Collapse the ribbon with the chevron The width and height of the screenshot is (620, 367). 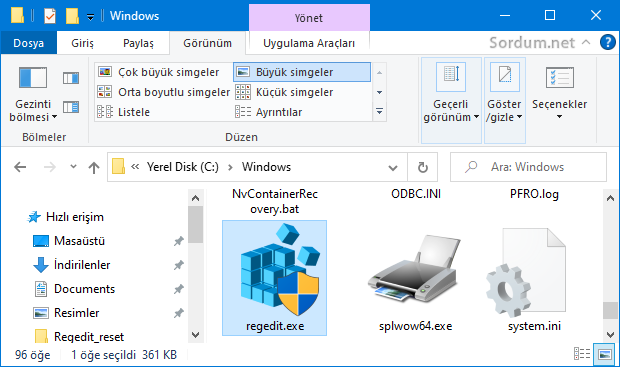click(x=586, y=42)
